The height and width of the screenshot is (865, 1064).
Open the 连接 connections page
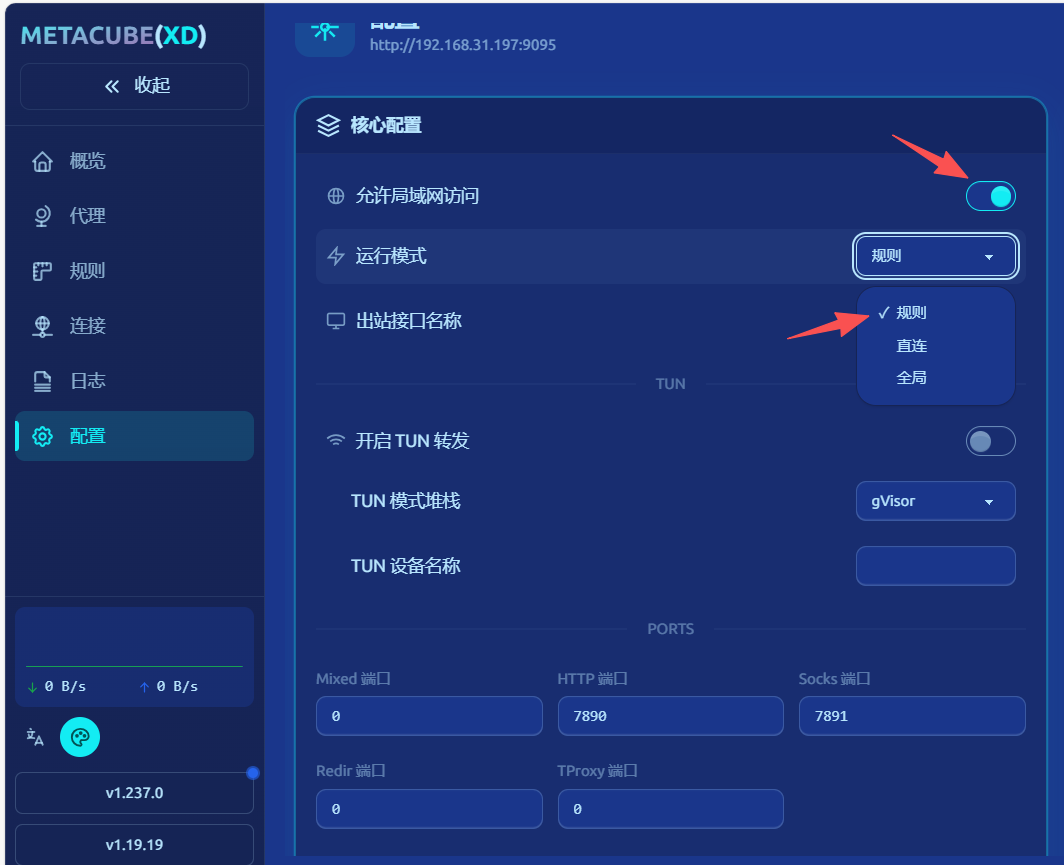[134, 326]
